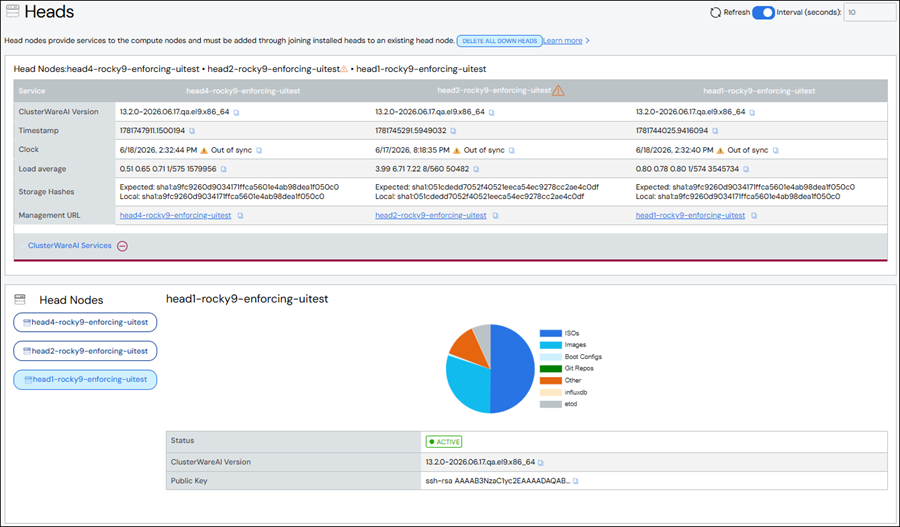The width and height of the screenshot is (900, 527).
Task: Open head4-rocky9-enforcing-uitest management URL link
Action: 175,215
